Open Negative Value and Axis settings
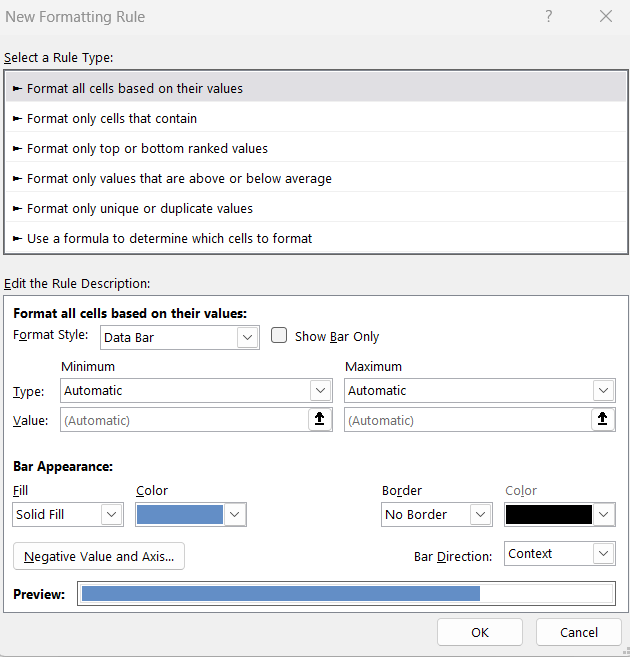This screenshot has width=630, height=657. click(x=99, y=556)
